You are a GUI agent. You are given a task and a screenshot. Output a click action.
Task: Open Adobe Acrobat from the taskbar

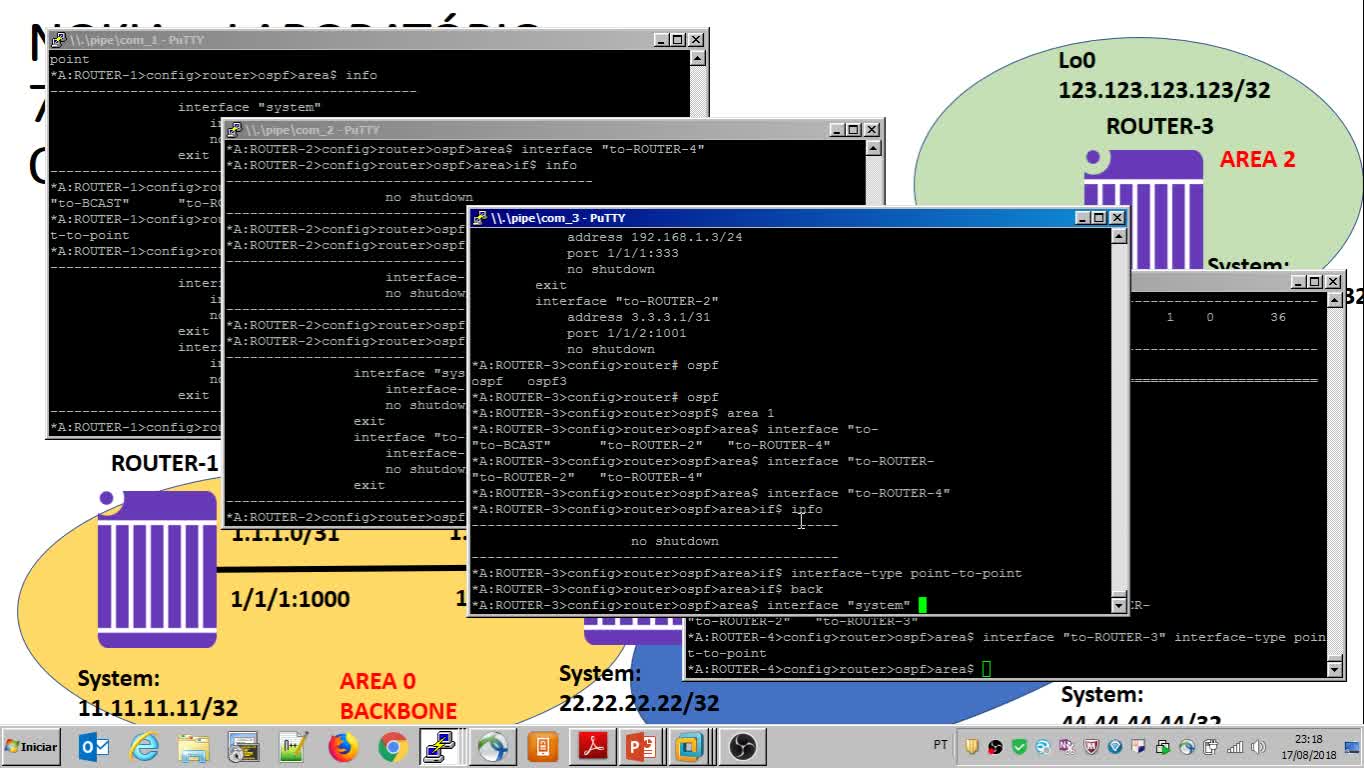coord(592,746)
